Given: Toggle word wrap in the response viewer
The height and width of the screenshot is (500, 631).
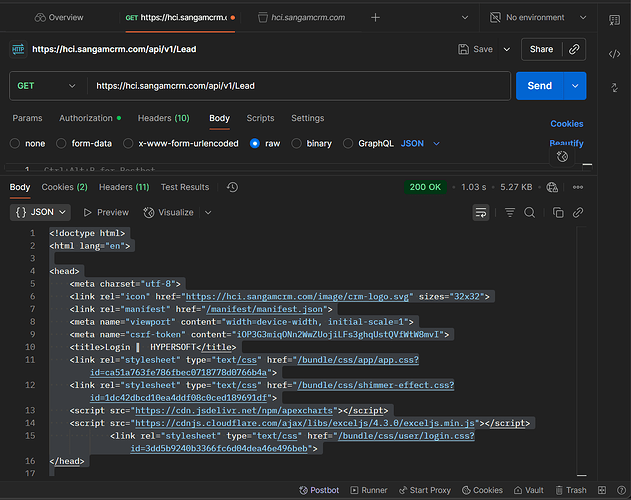Looking at the screenshot, I should [481, 212].
